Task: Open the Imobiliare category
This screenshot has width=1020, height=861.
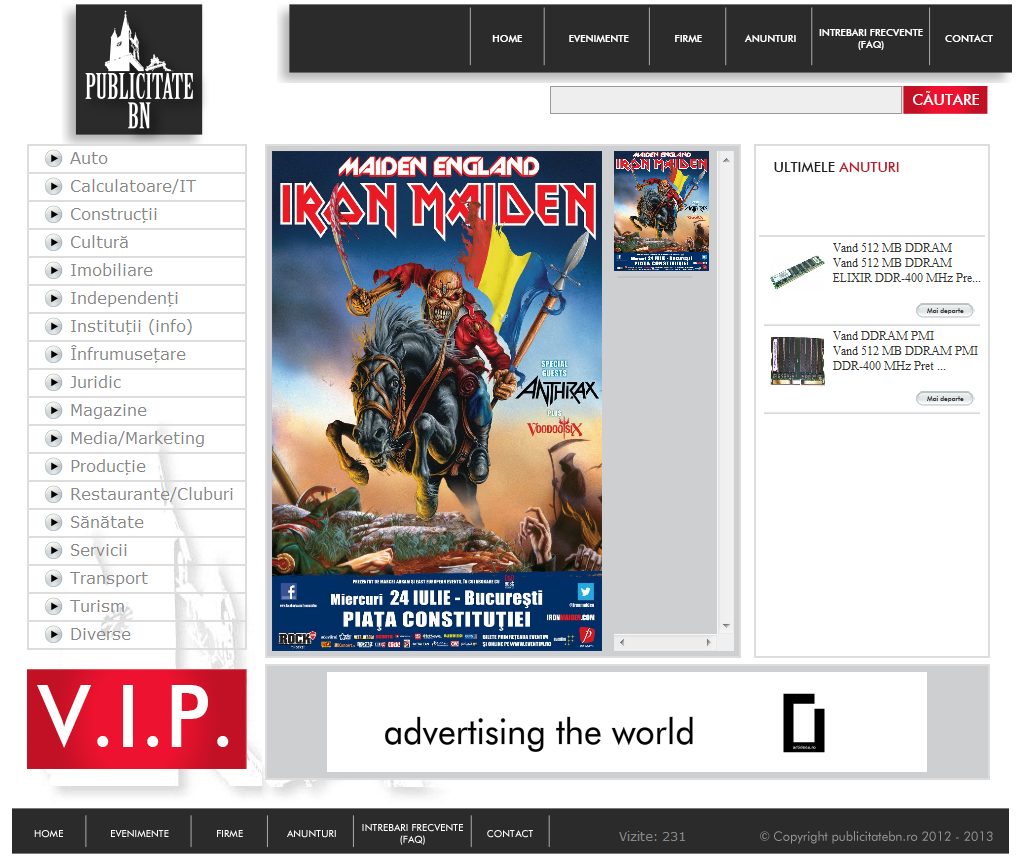Action: (x=111, y=270)
